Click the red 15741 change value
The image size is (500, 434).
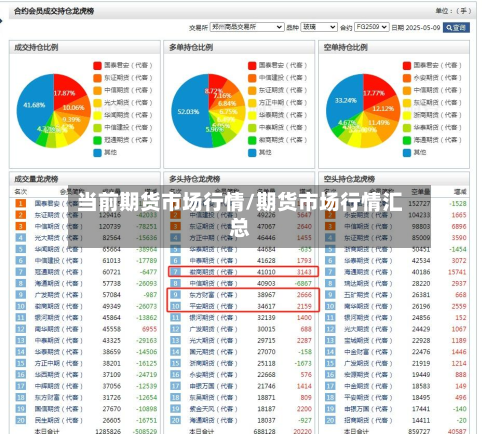[457, 272]
